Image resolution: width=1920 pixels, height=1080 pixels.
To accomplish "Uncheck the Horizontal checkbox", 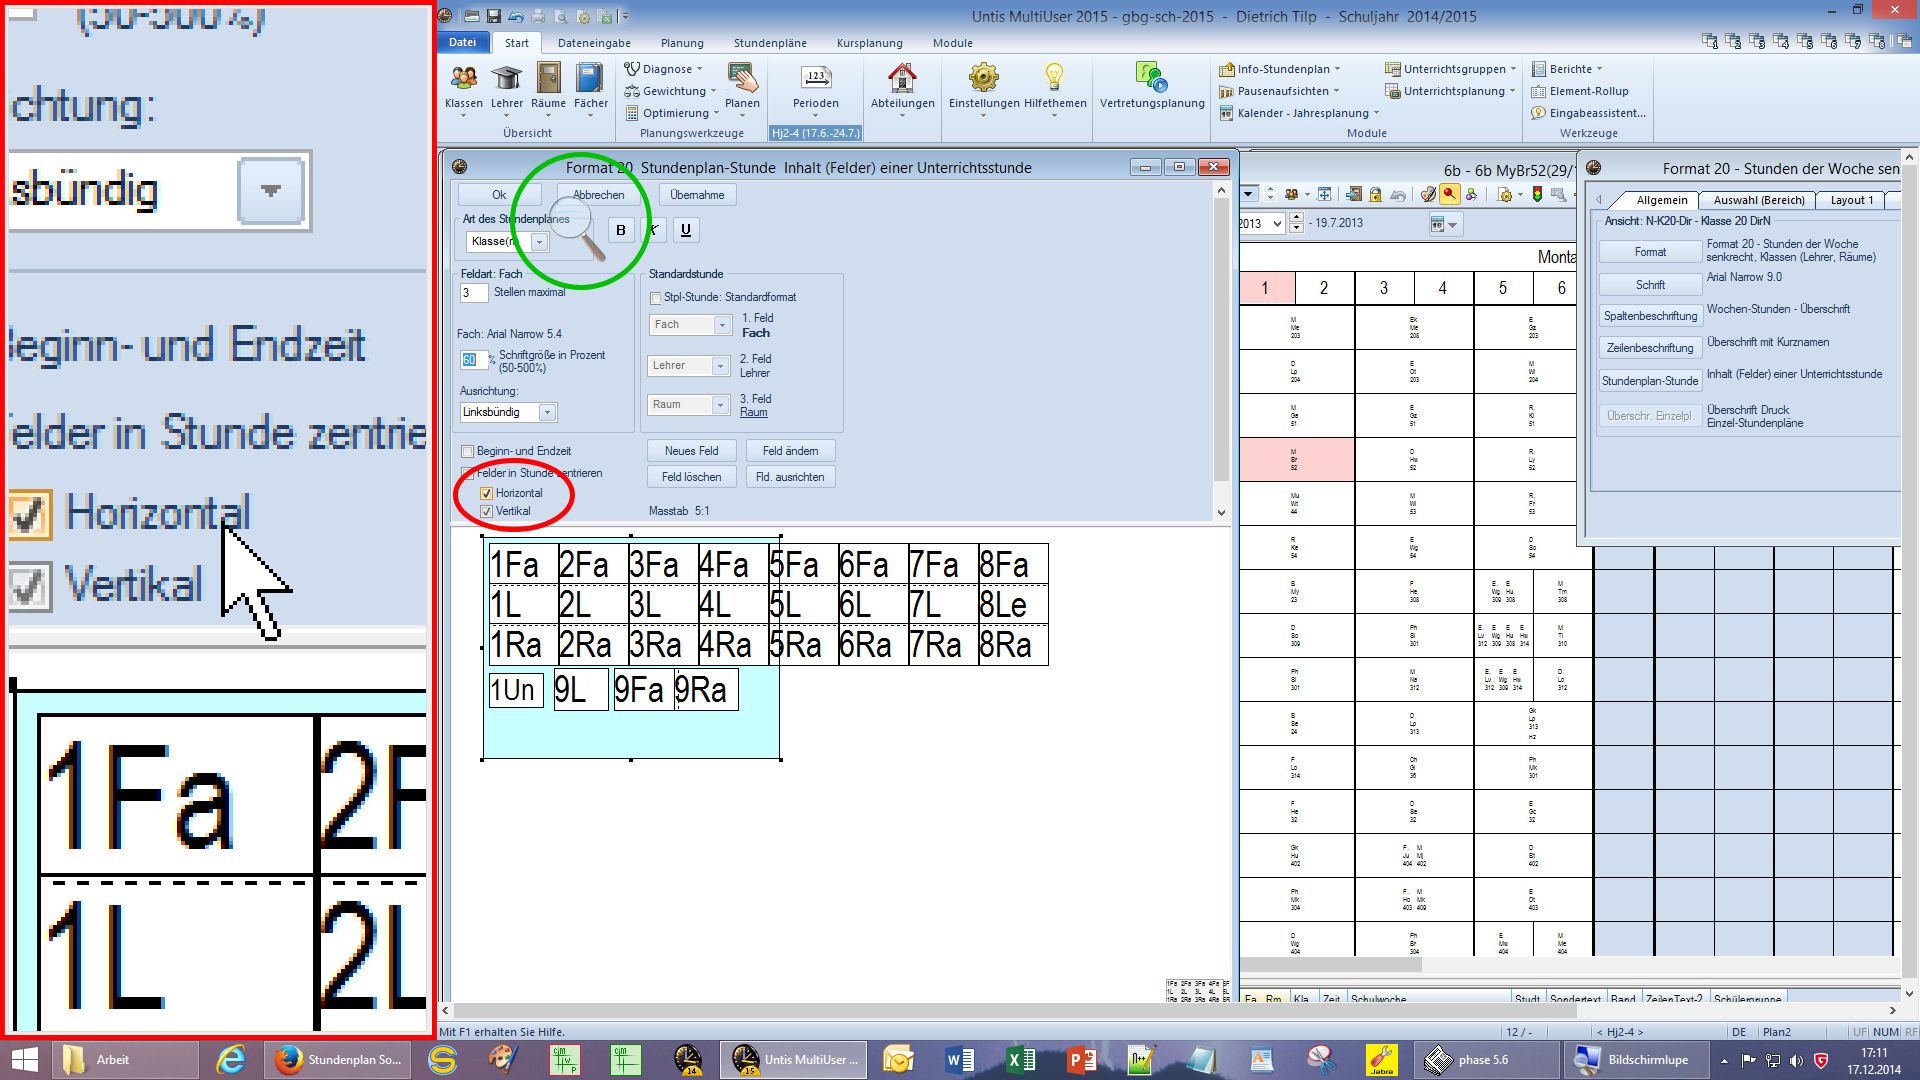I will (x=487, y=493).
